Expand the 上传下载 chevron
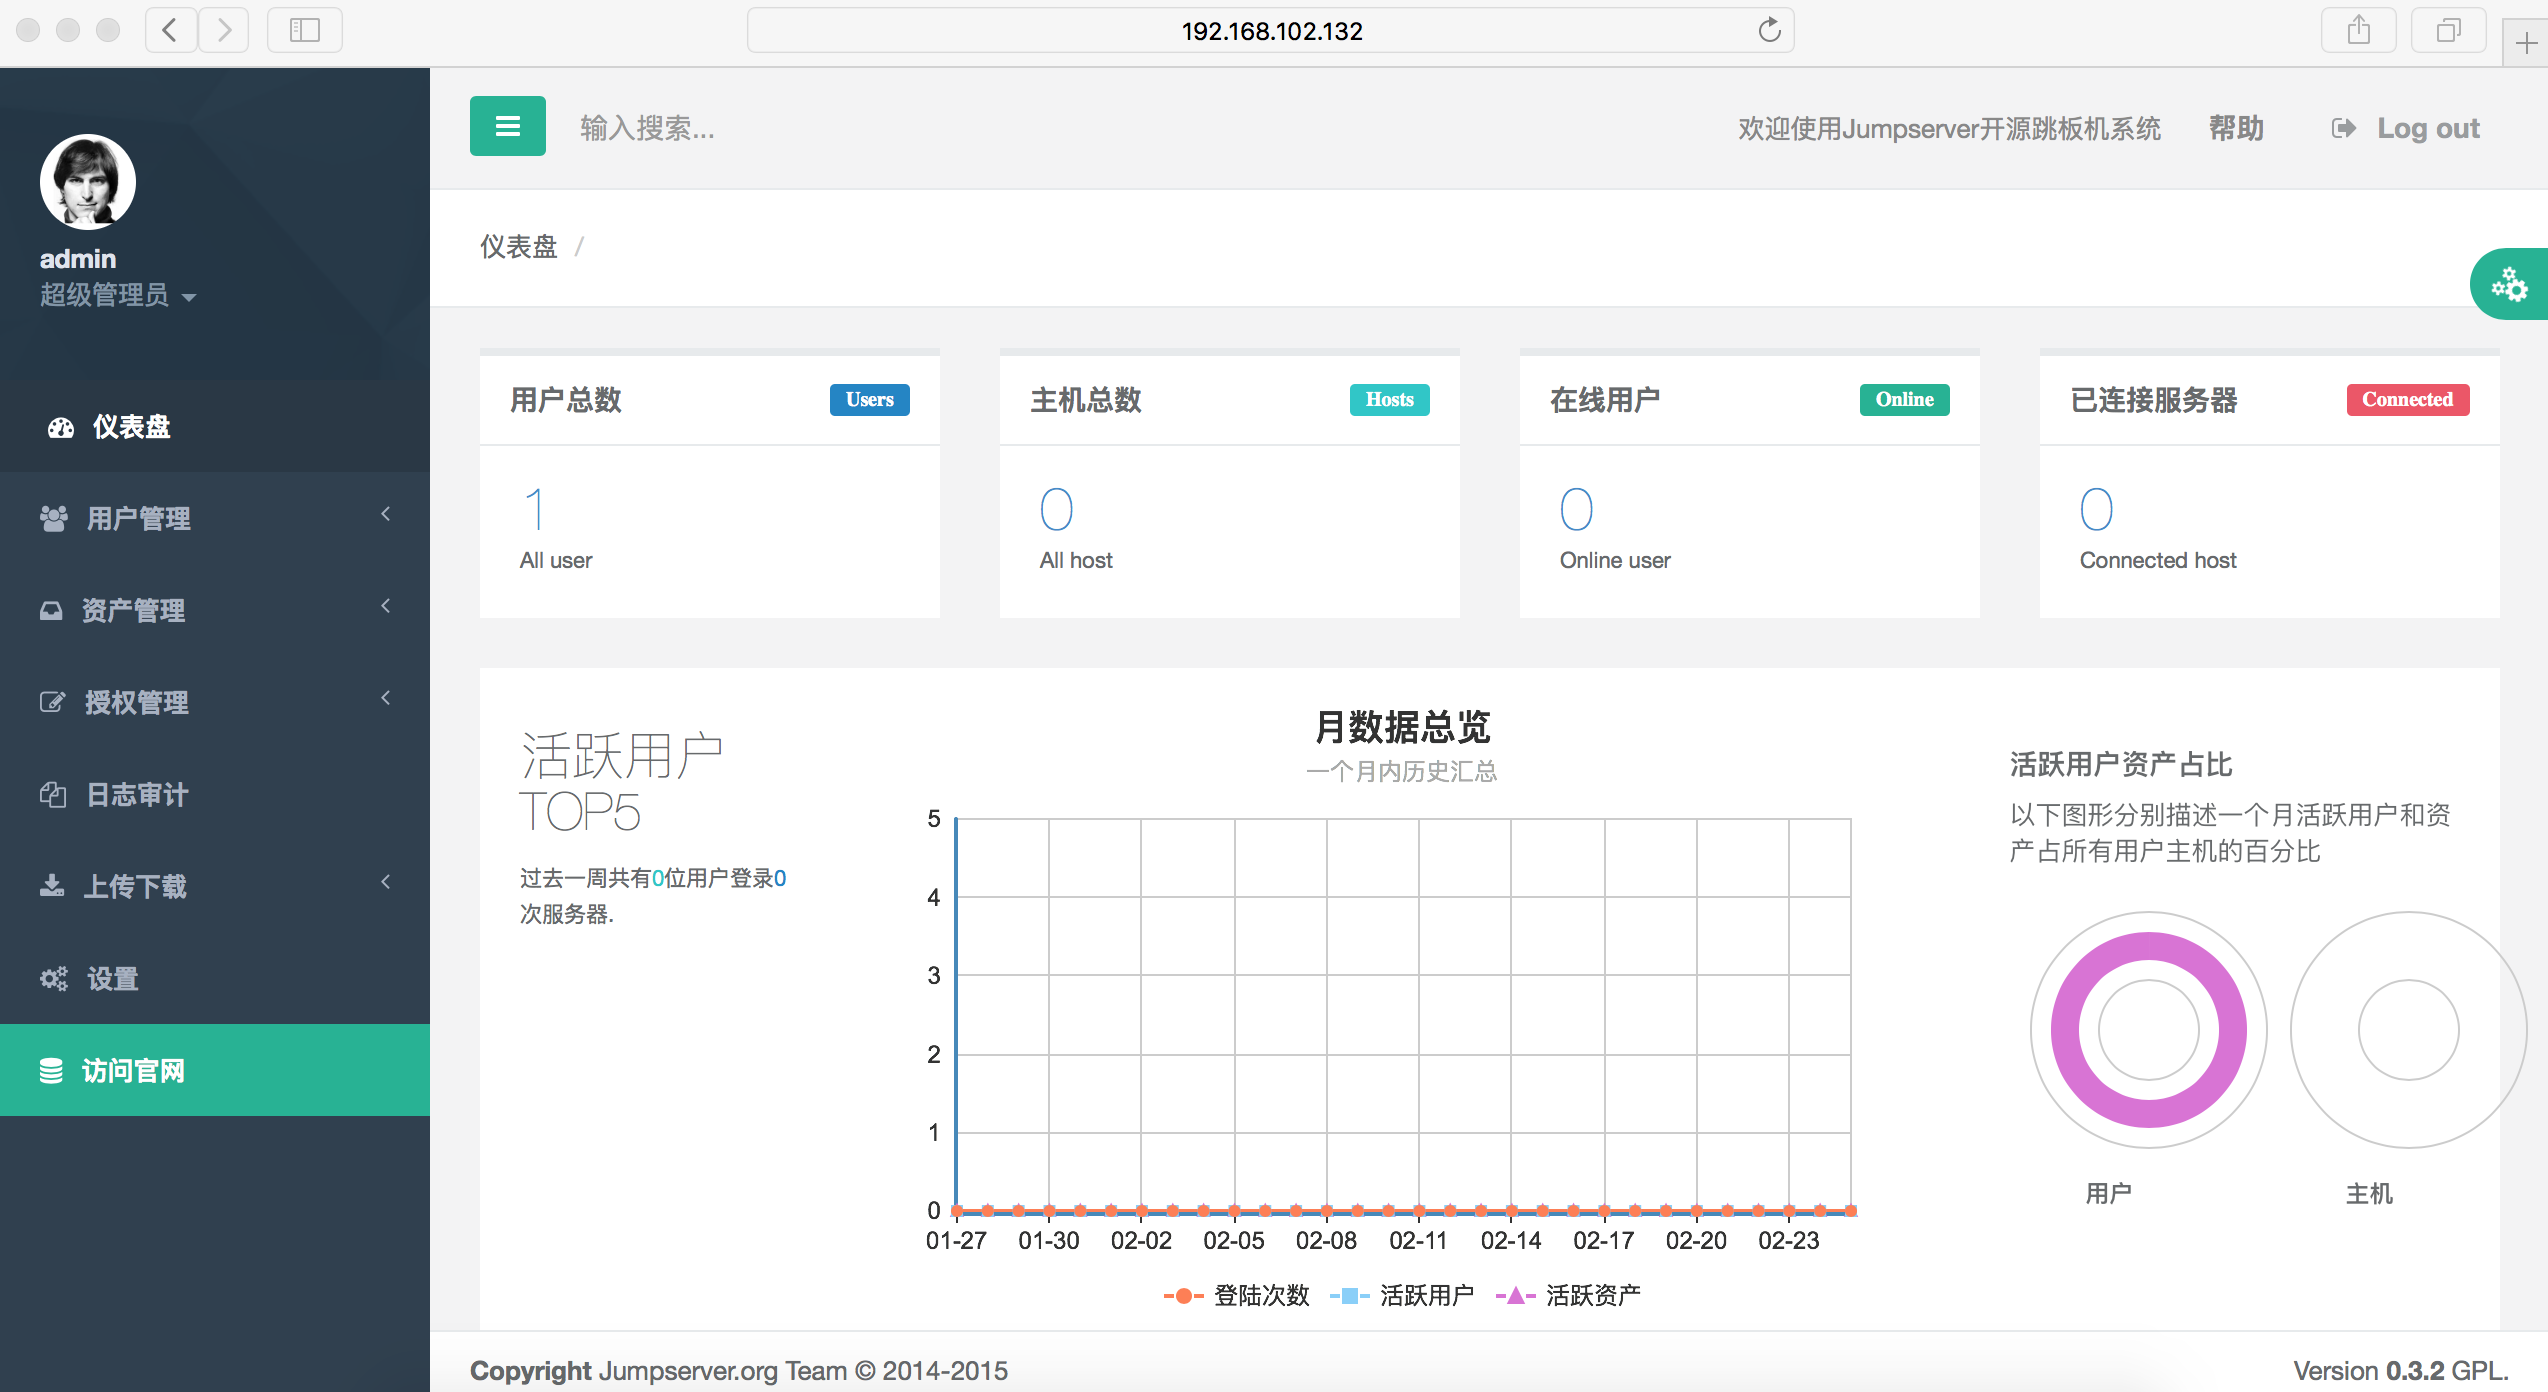 pos(386,882)
